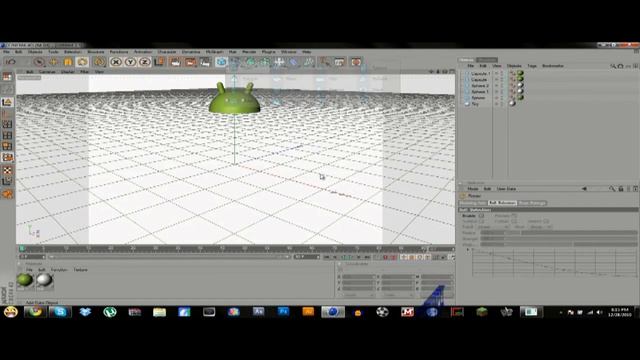This screenshot has width=640, height=360.
Task: Click white material tag on Sphere 2
Action: tap(520, 86)
